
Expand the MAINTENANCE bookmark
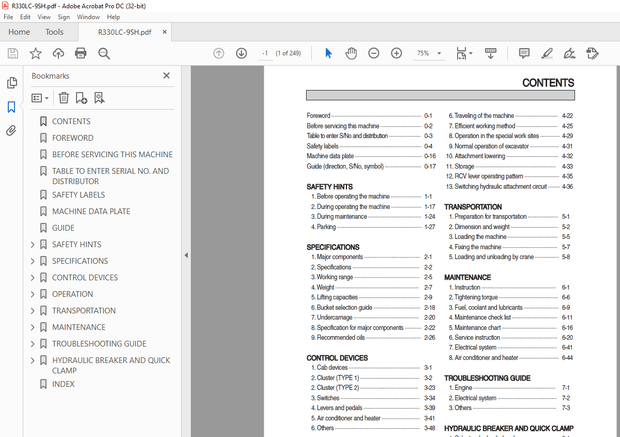(33, 328)
